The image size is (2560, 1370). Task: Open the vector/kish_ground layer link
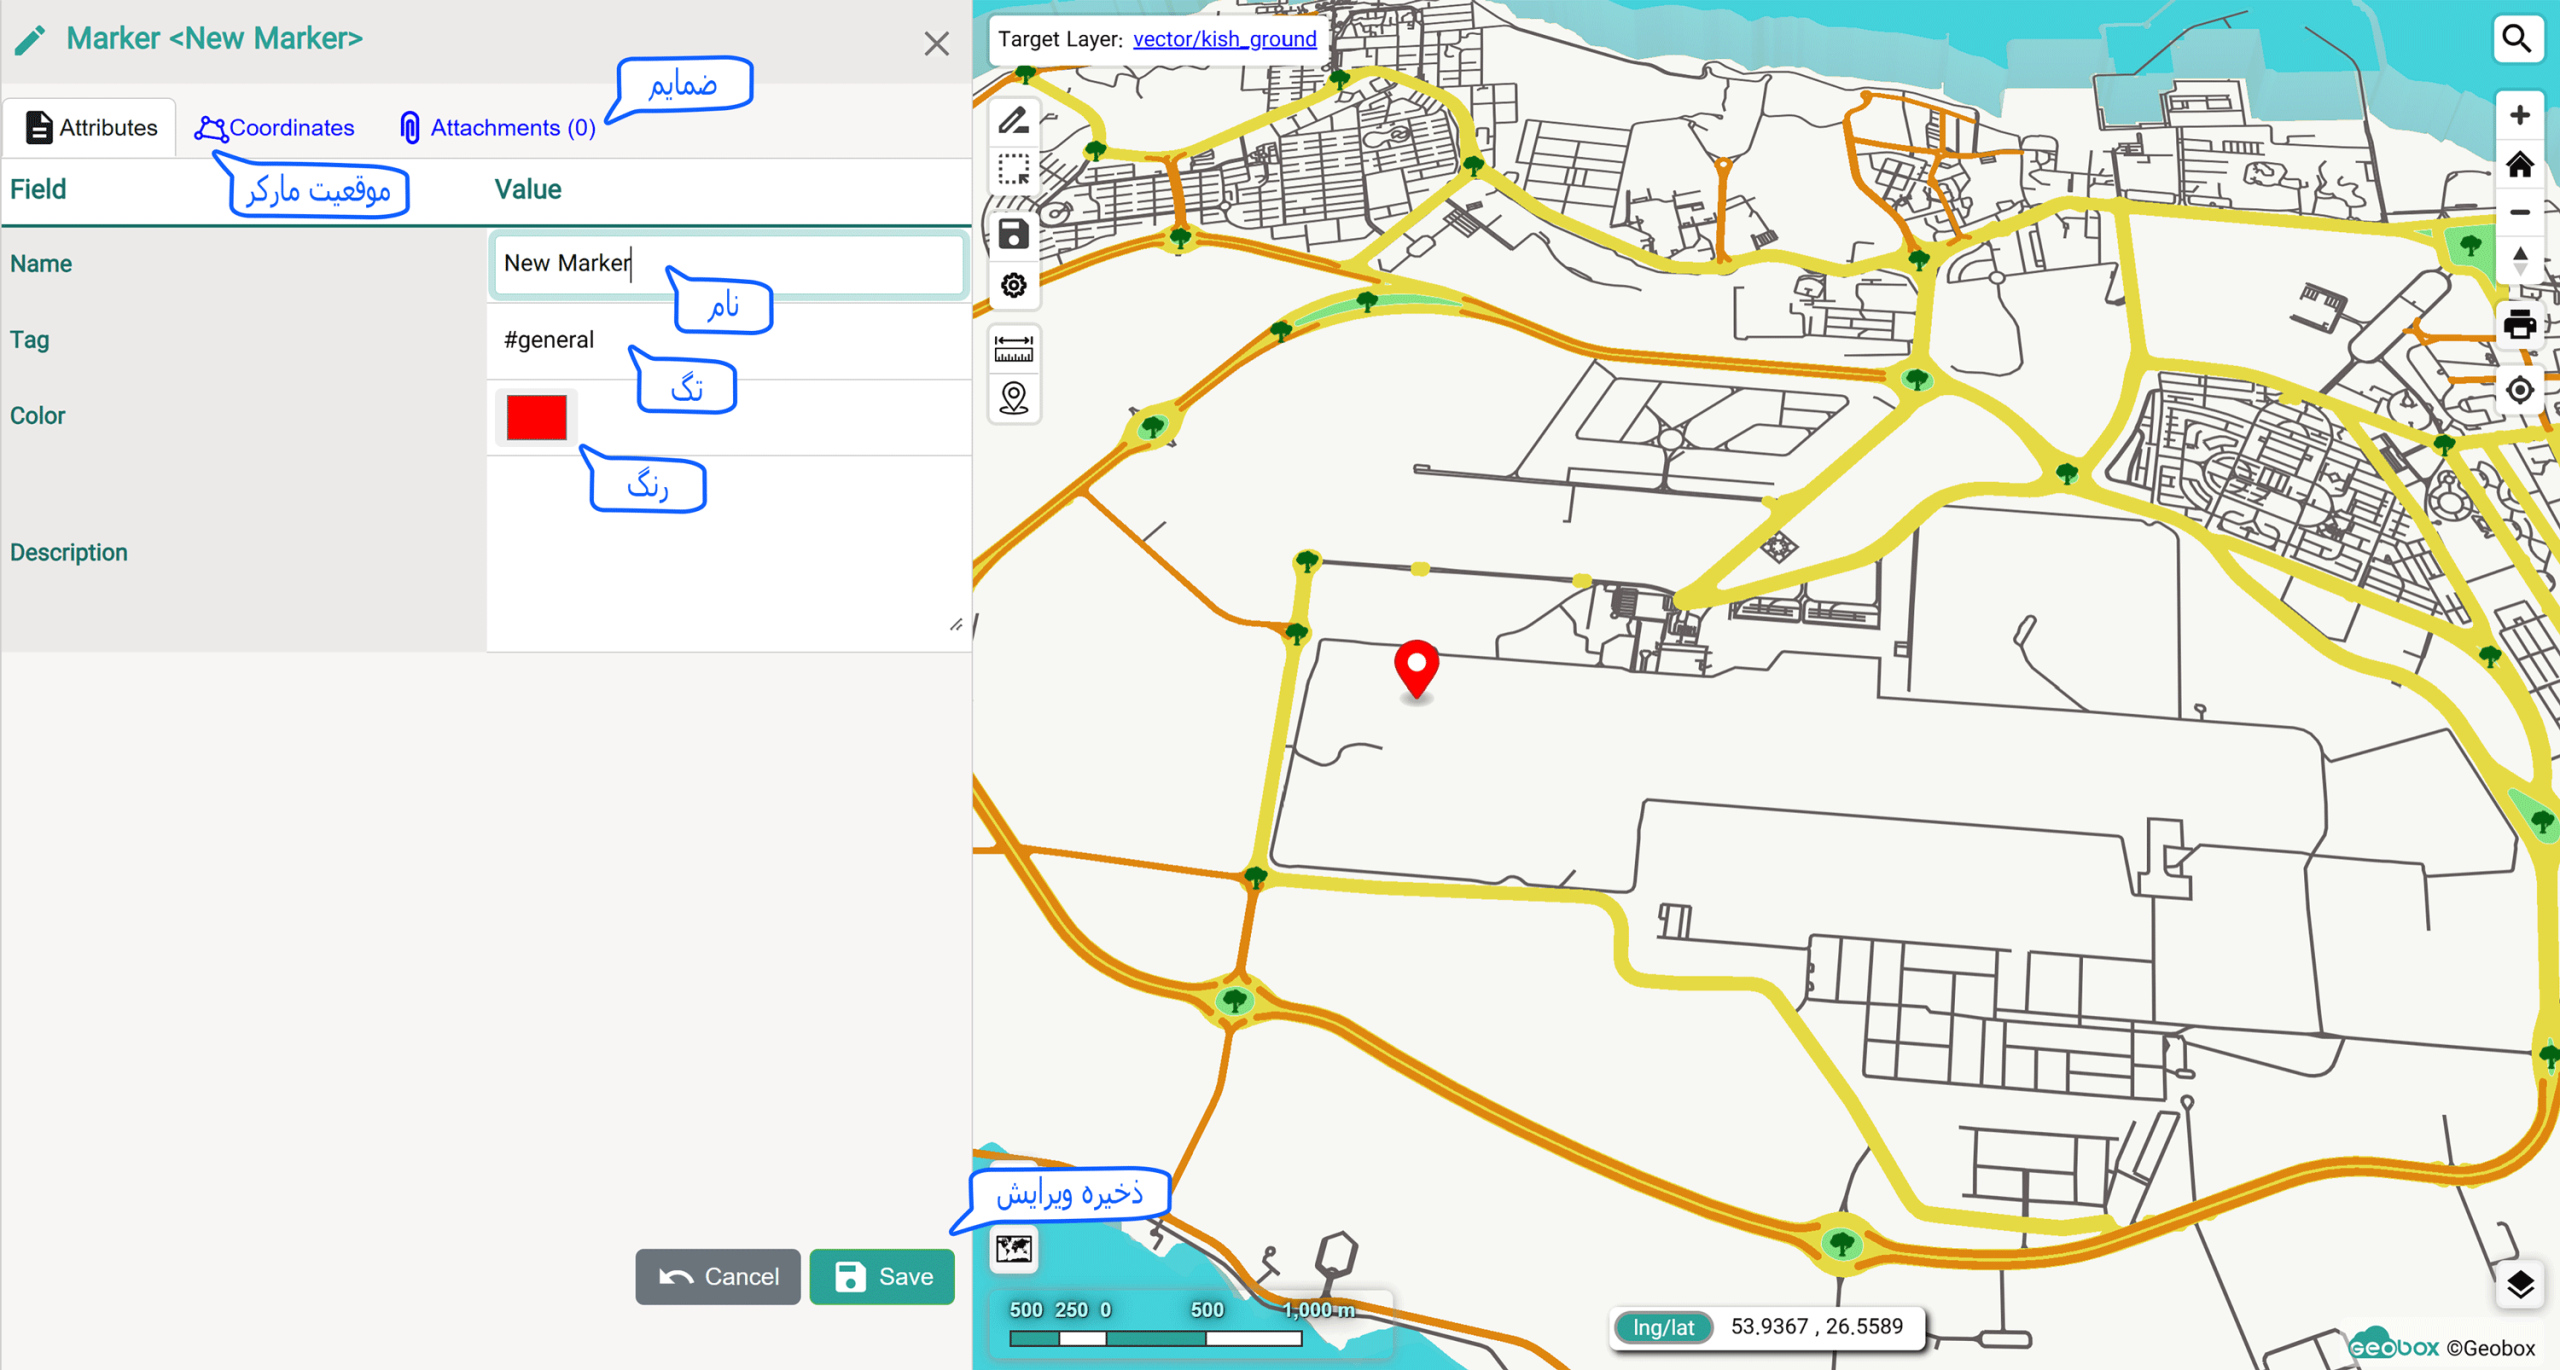[x=1224, y=39]
